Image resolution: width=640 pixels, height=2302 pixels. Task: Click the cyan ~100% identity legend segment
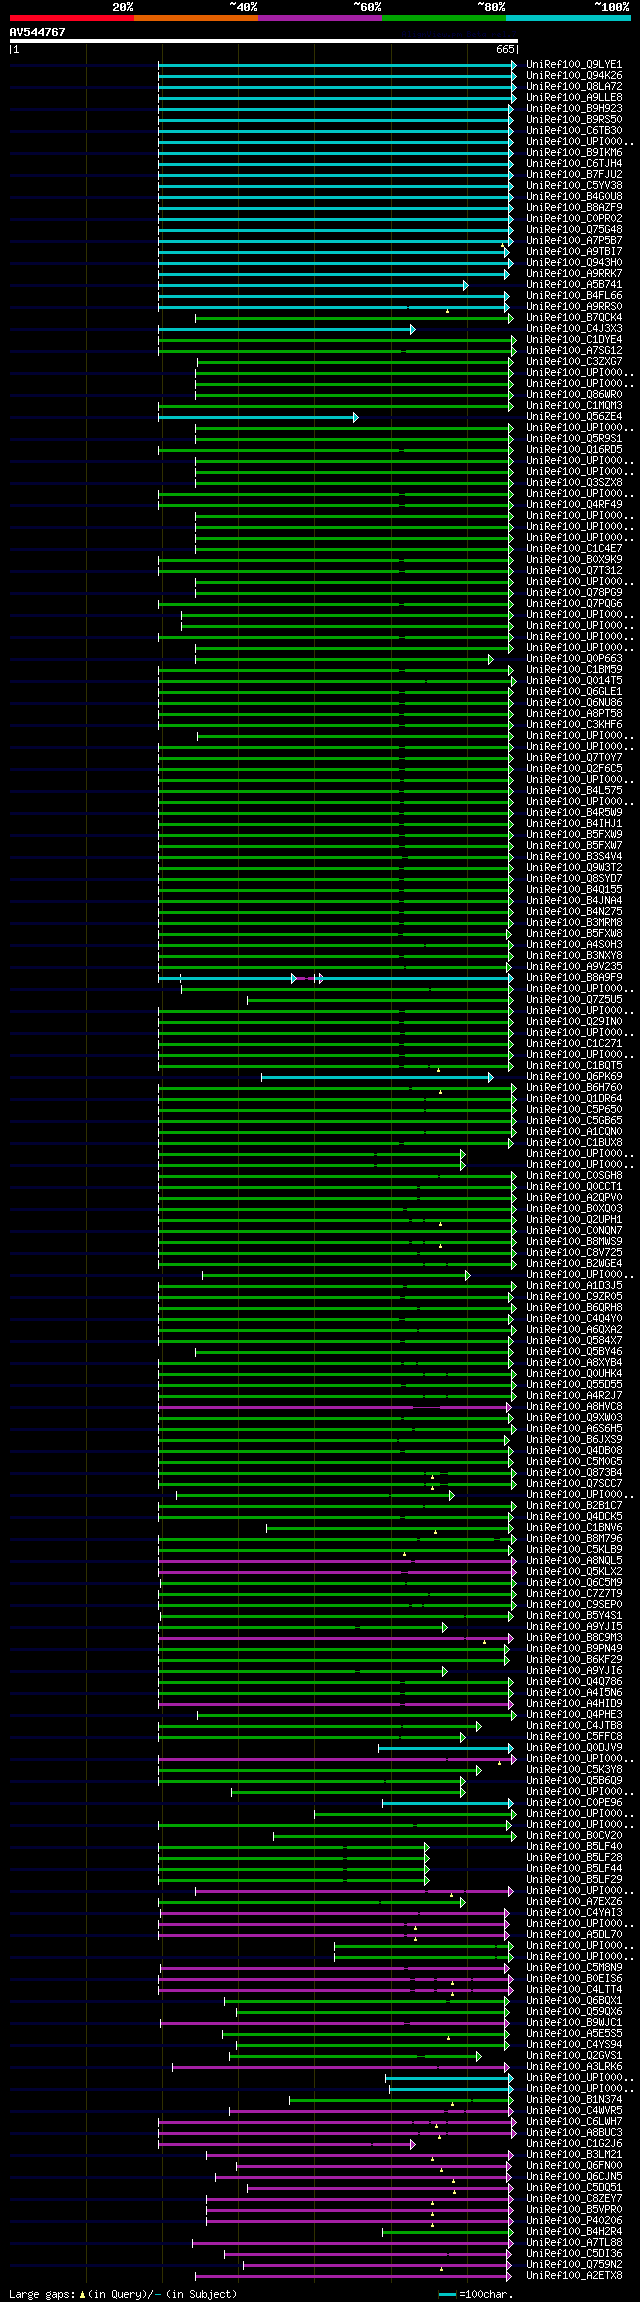(568, 17)
